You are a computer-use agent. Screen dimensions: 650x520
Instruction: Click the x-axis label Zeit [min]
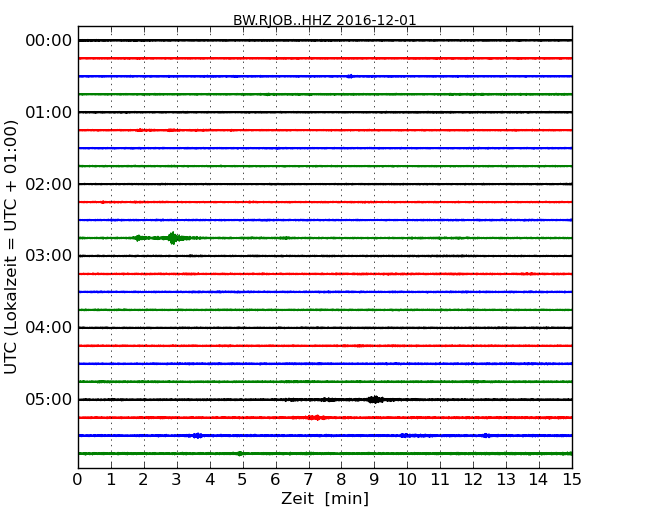coord(325,498)
